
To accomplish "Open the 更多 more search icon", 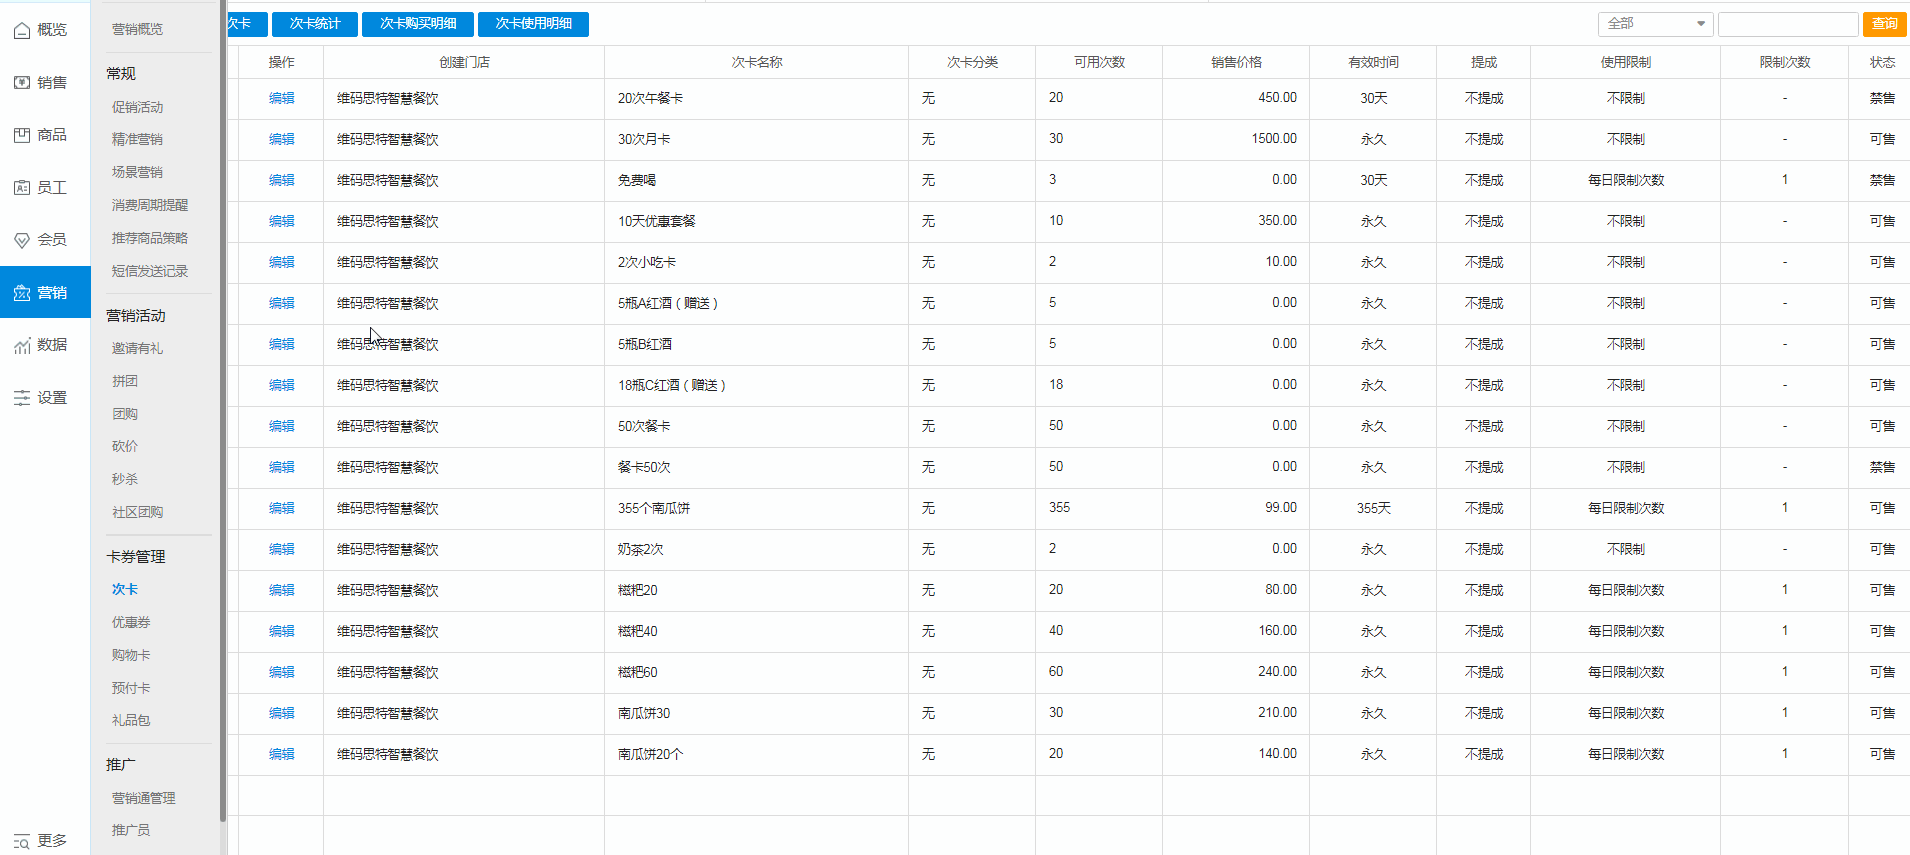I will click(x=22, y=841).
